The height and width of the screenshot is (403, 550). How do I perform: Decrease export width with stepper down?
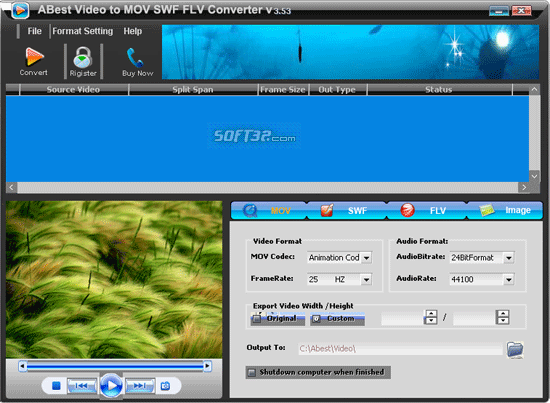point(431,321)
